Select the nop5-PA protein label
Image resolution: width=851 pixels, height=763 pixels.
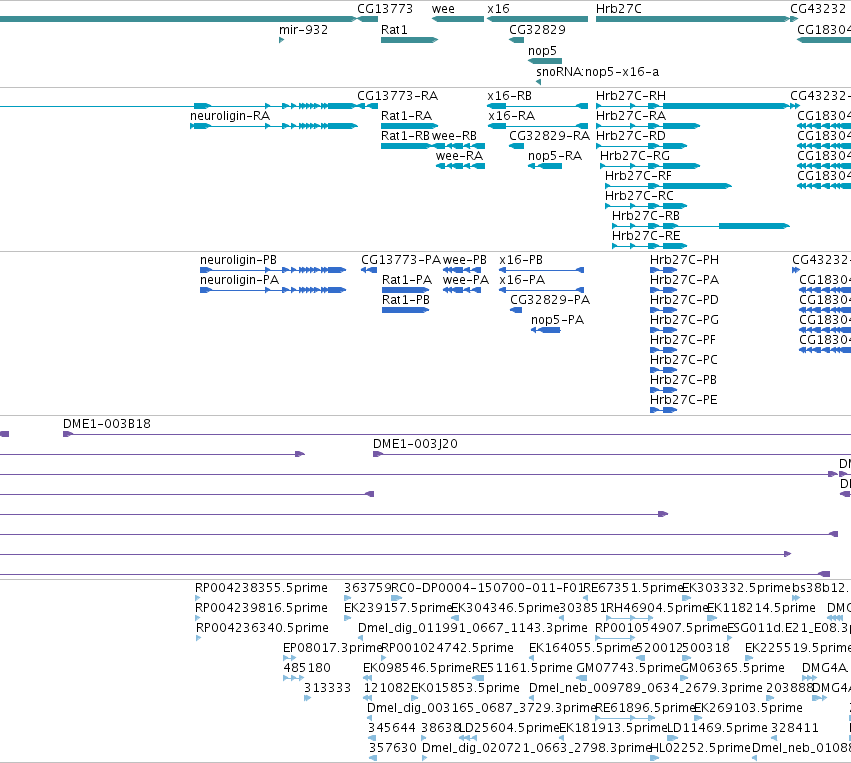click(557, 321)
